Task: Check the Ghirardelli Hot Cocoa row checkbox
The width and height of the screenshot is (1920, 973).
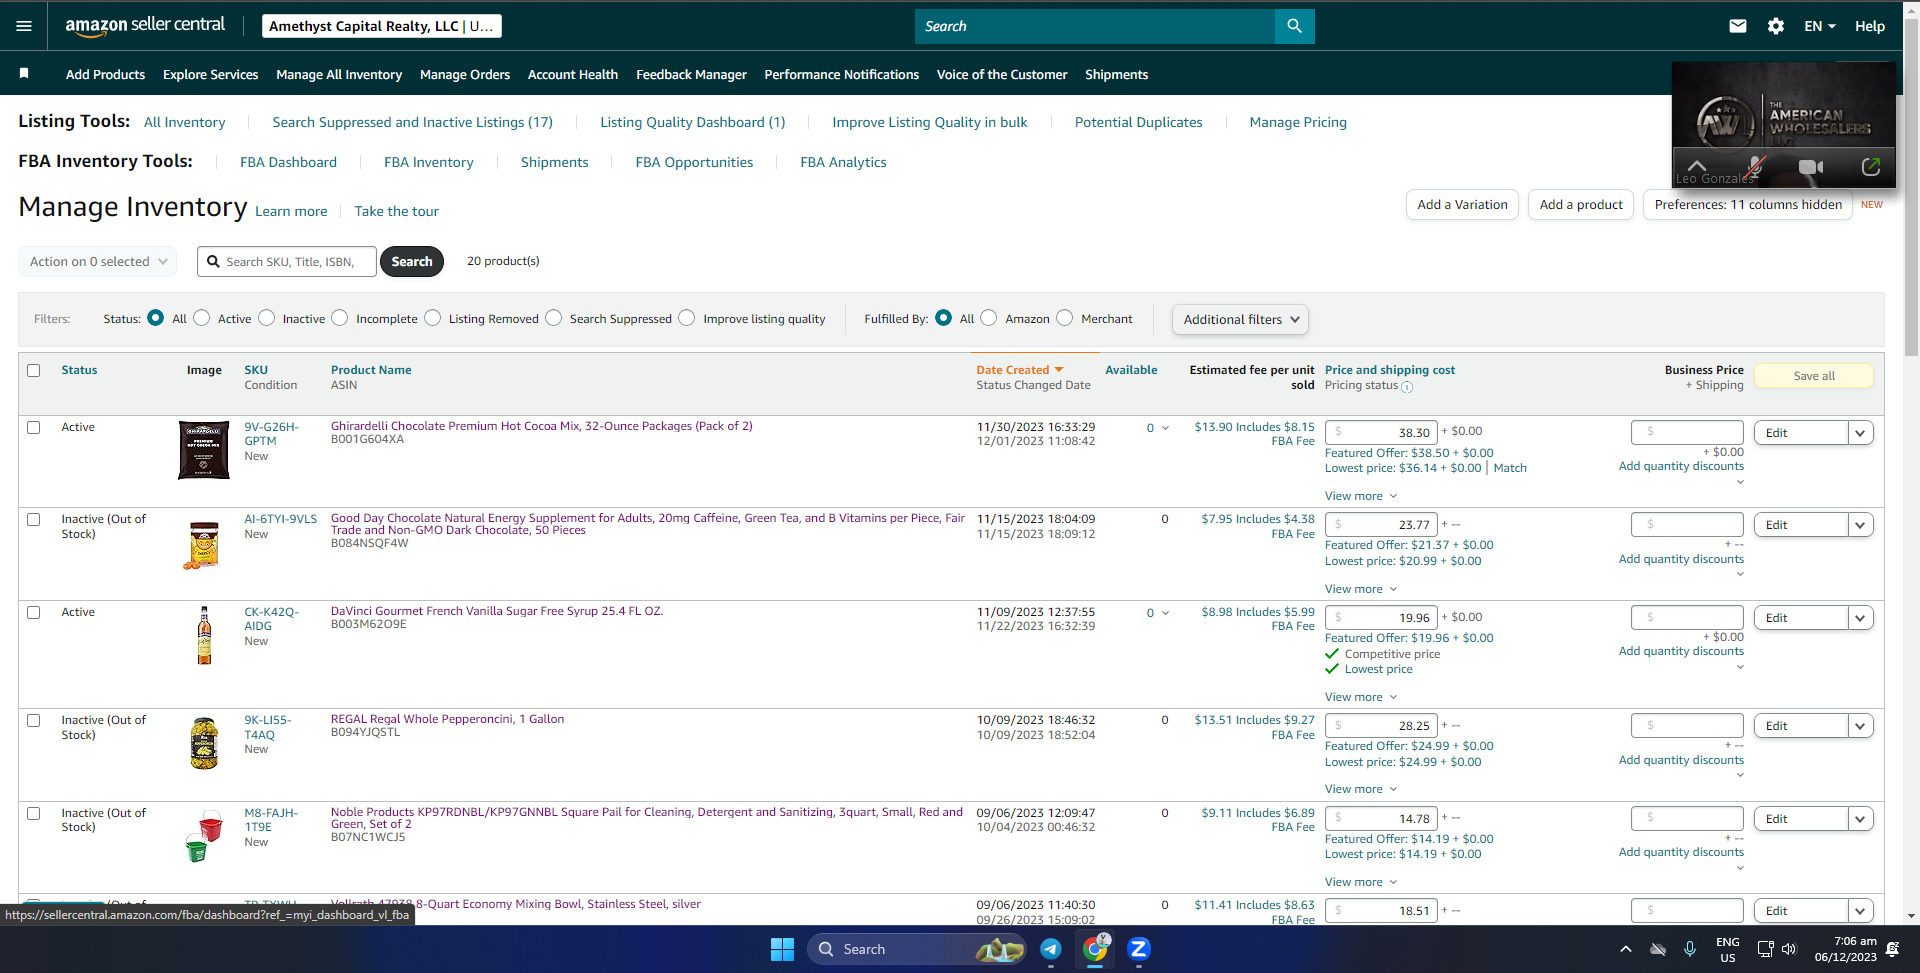Action: coord(34,427)
